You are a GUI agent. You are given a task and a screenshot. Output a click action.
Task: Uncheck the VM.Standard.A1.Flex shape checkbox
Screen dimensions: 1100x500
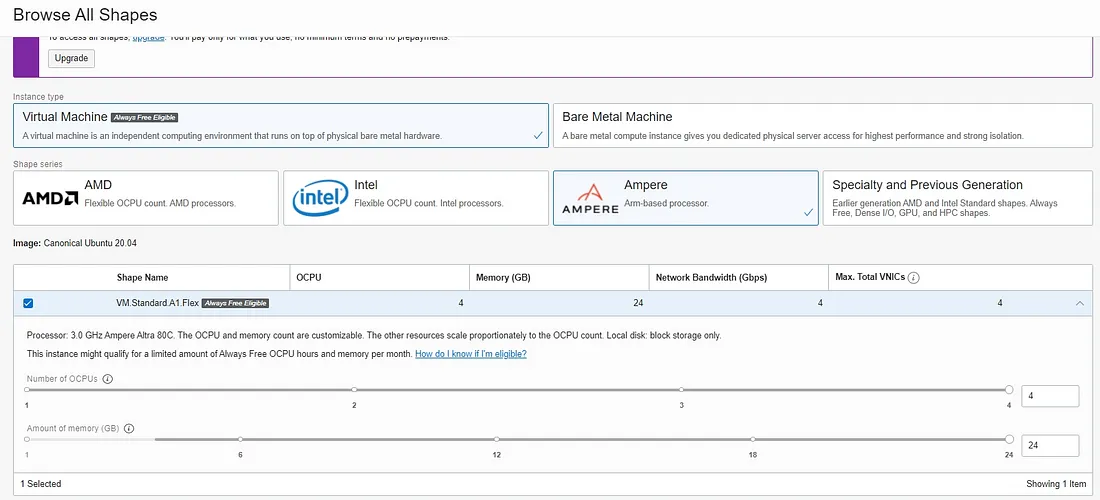28,303
